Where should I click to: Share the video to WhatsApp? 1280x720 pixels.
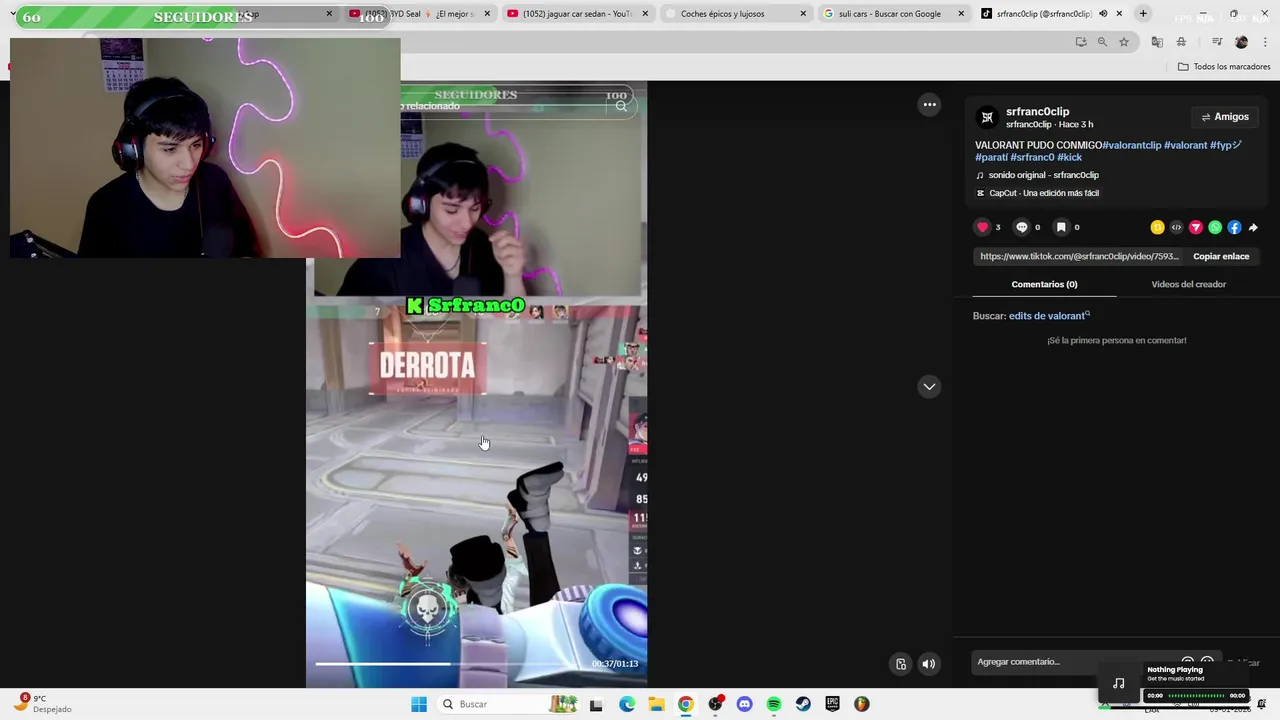pos(1215,227)
